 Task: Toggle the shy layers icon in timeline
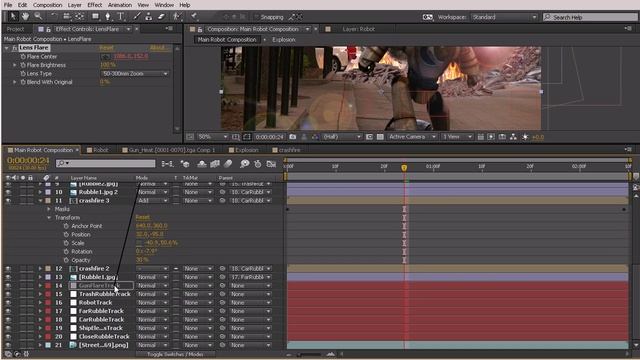(x=202, y=164)
